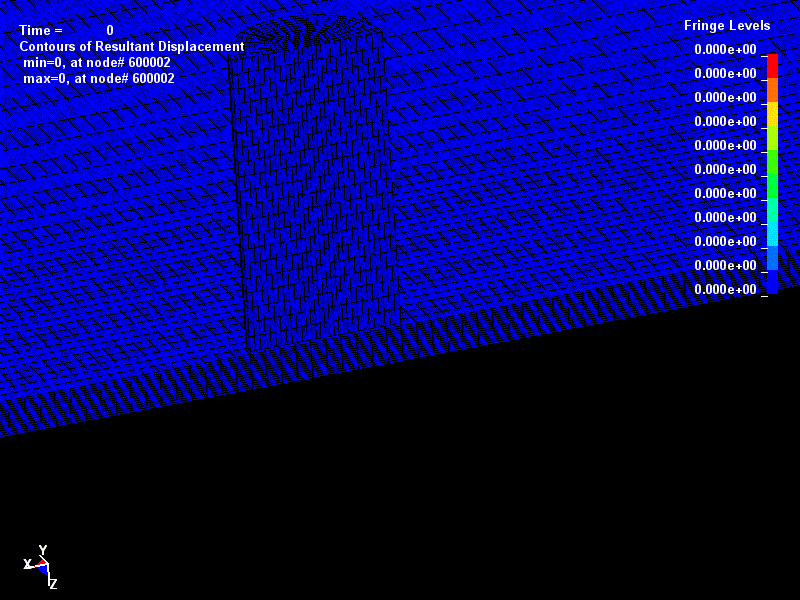Click the XYZ axis triad icon
This screenshot has width=800, height=600.
[x=41, y=566]
